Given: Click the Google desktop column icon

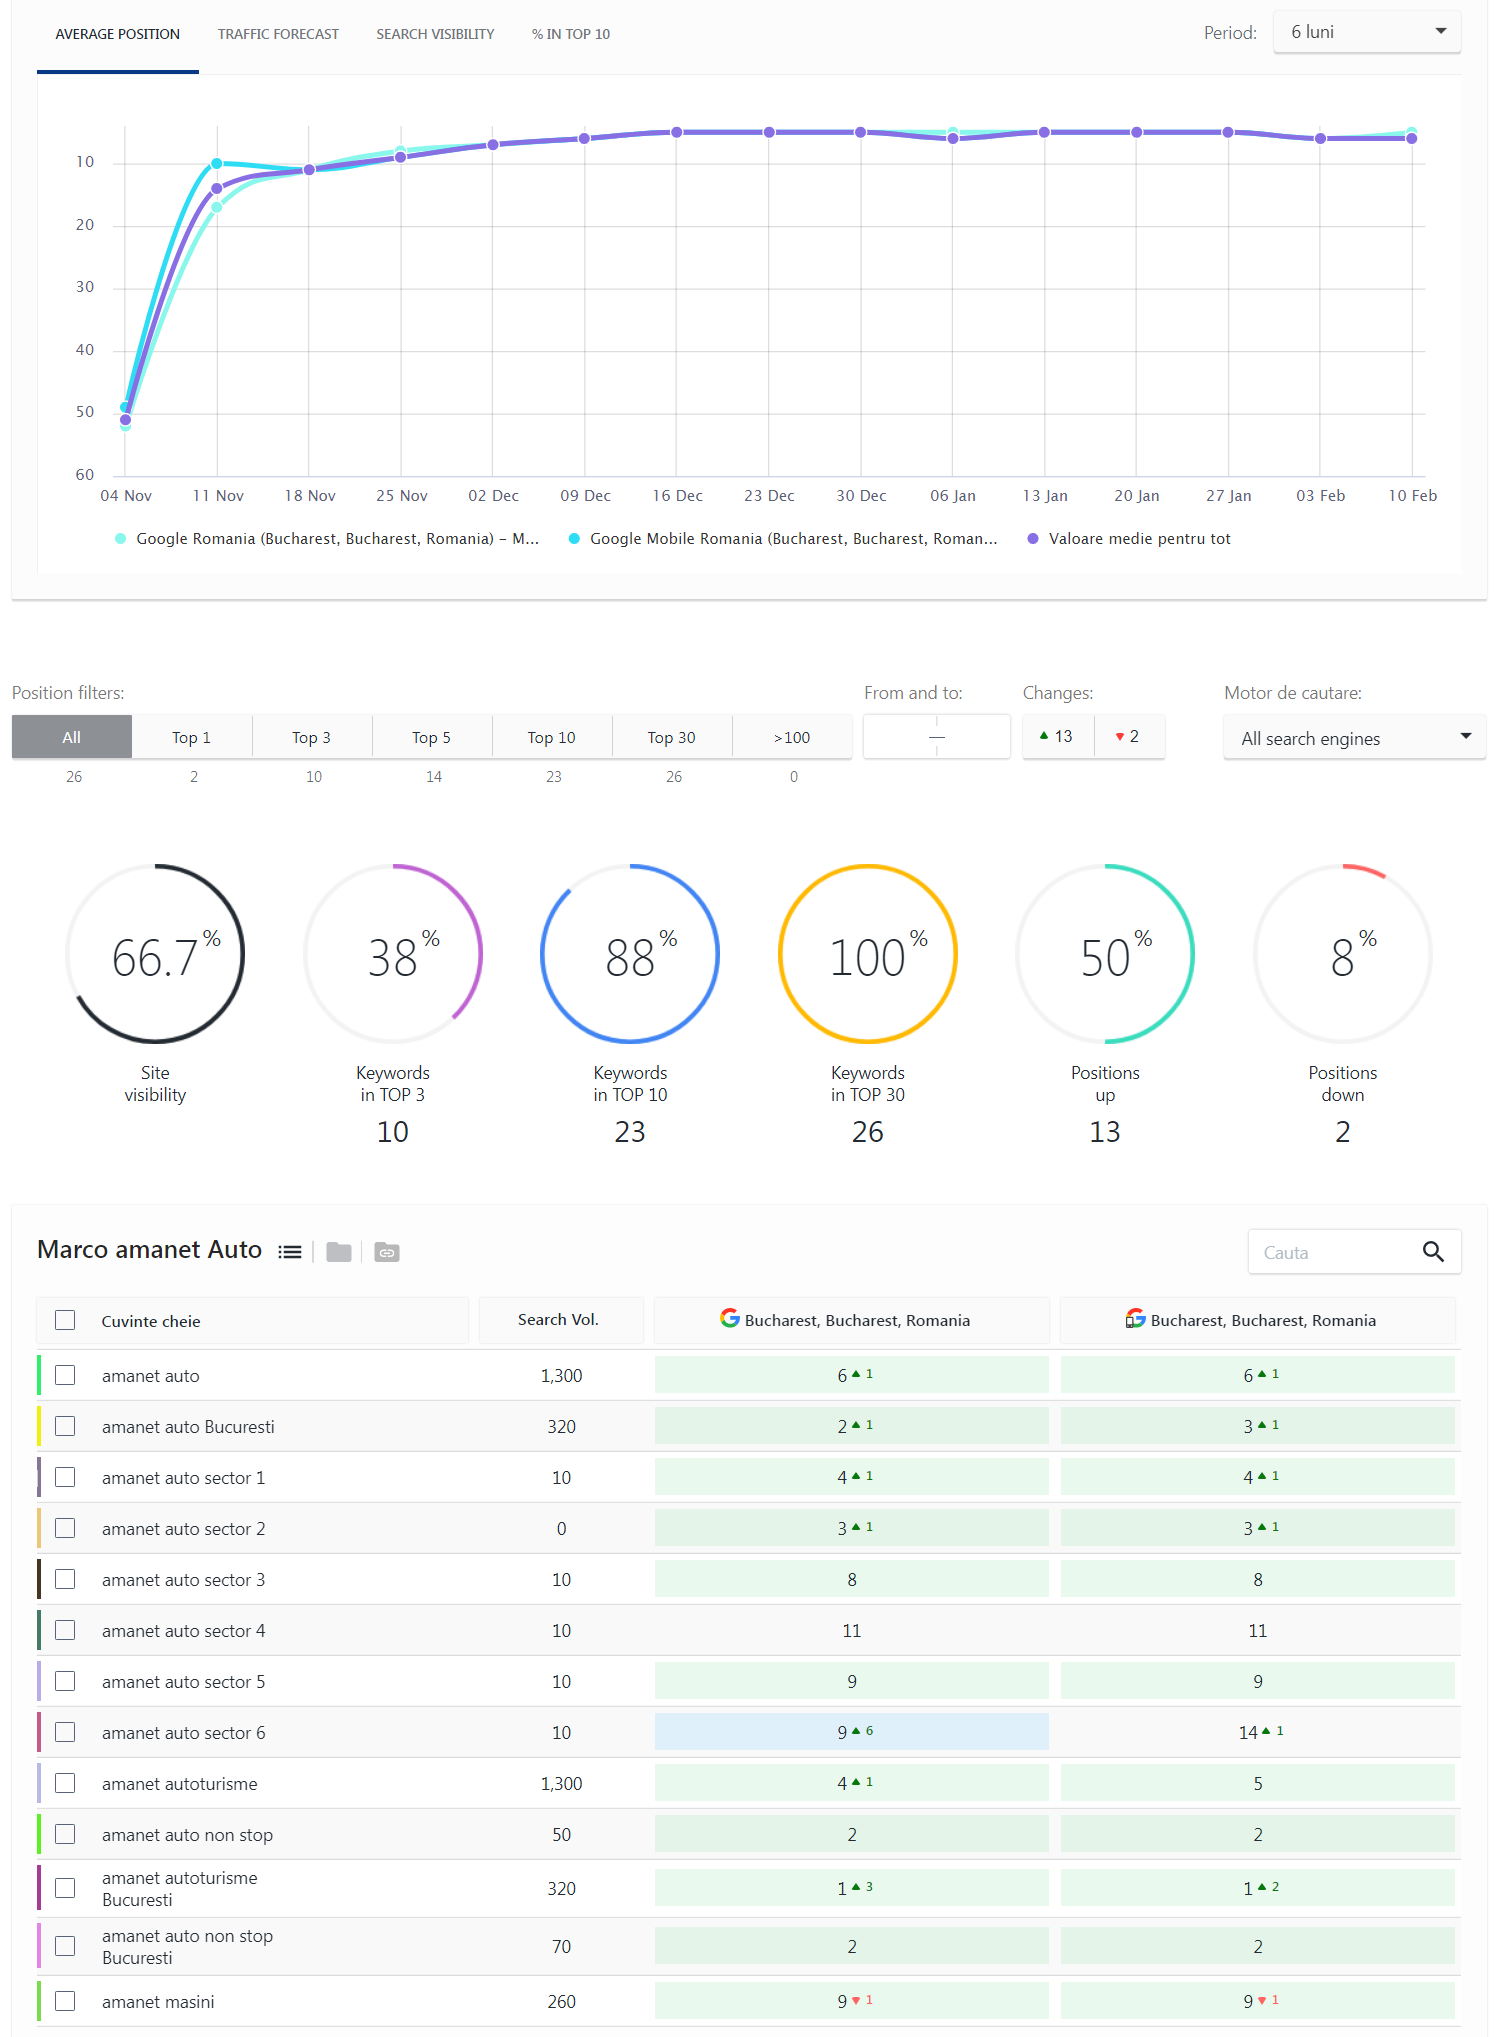Looking at the screenshot, I should [730, 1319].
